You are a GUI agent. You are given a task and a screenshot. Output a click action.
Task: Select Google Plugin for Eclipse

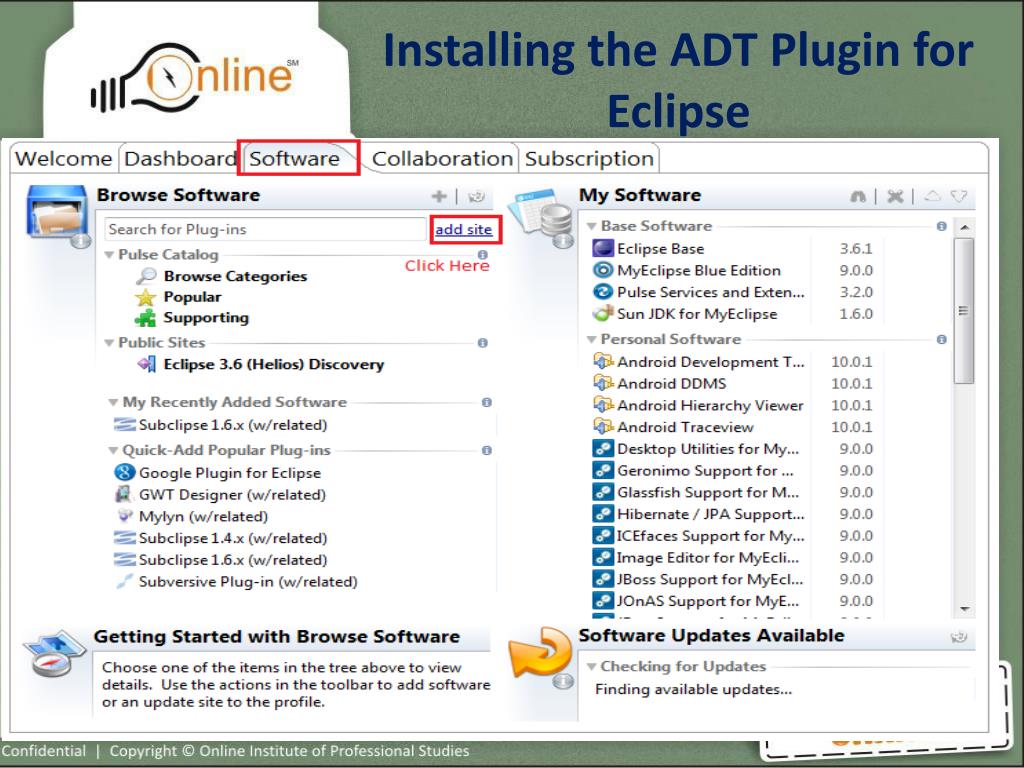pyautogui.click(x=230, y=473)
